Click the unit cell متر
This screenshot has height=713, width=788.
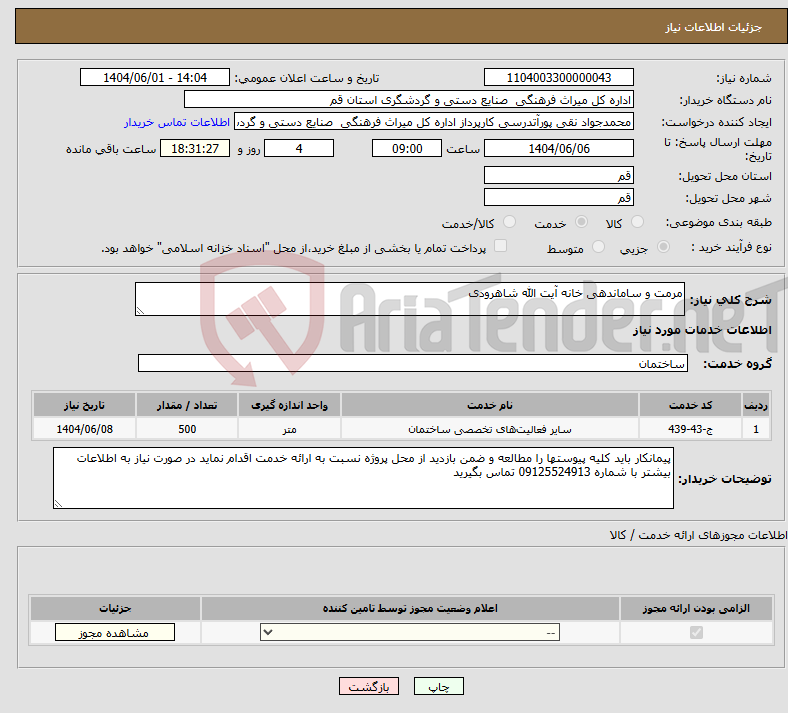(x=289, y=429)
